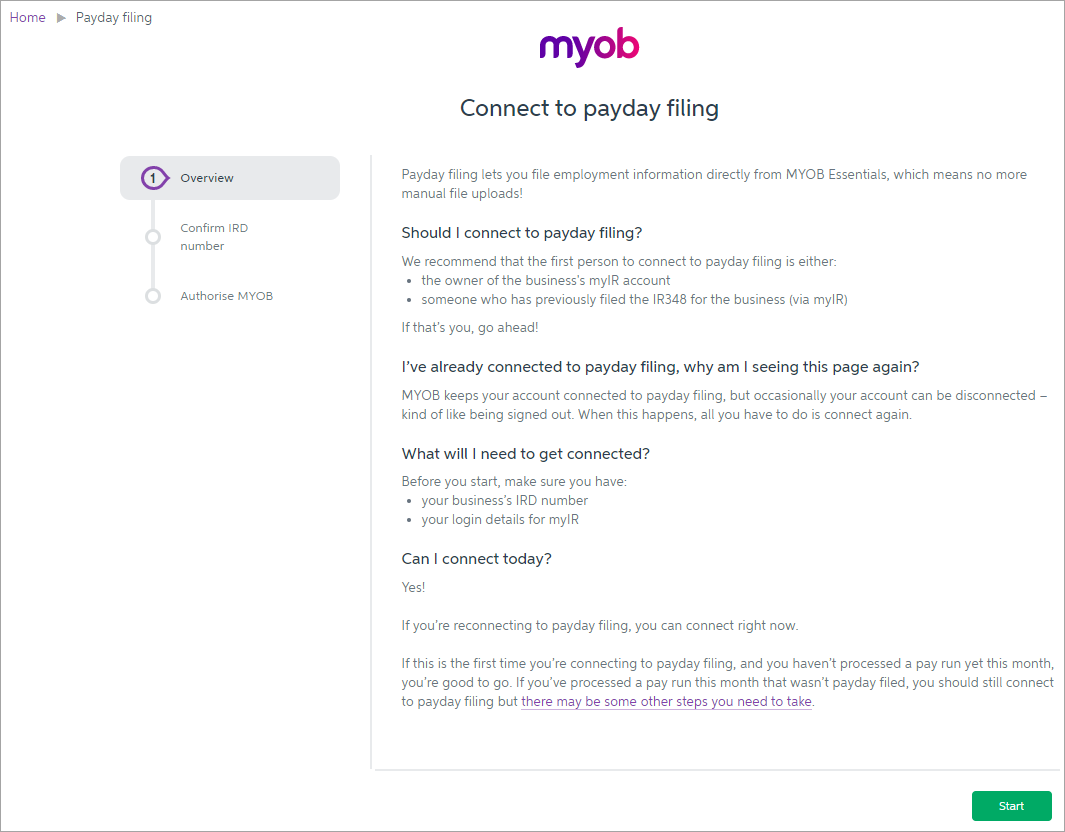
Task: Click the 'your login details for myIR' bullet
Action: click(x=500, y=520)
